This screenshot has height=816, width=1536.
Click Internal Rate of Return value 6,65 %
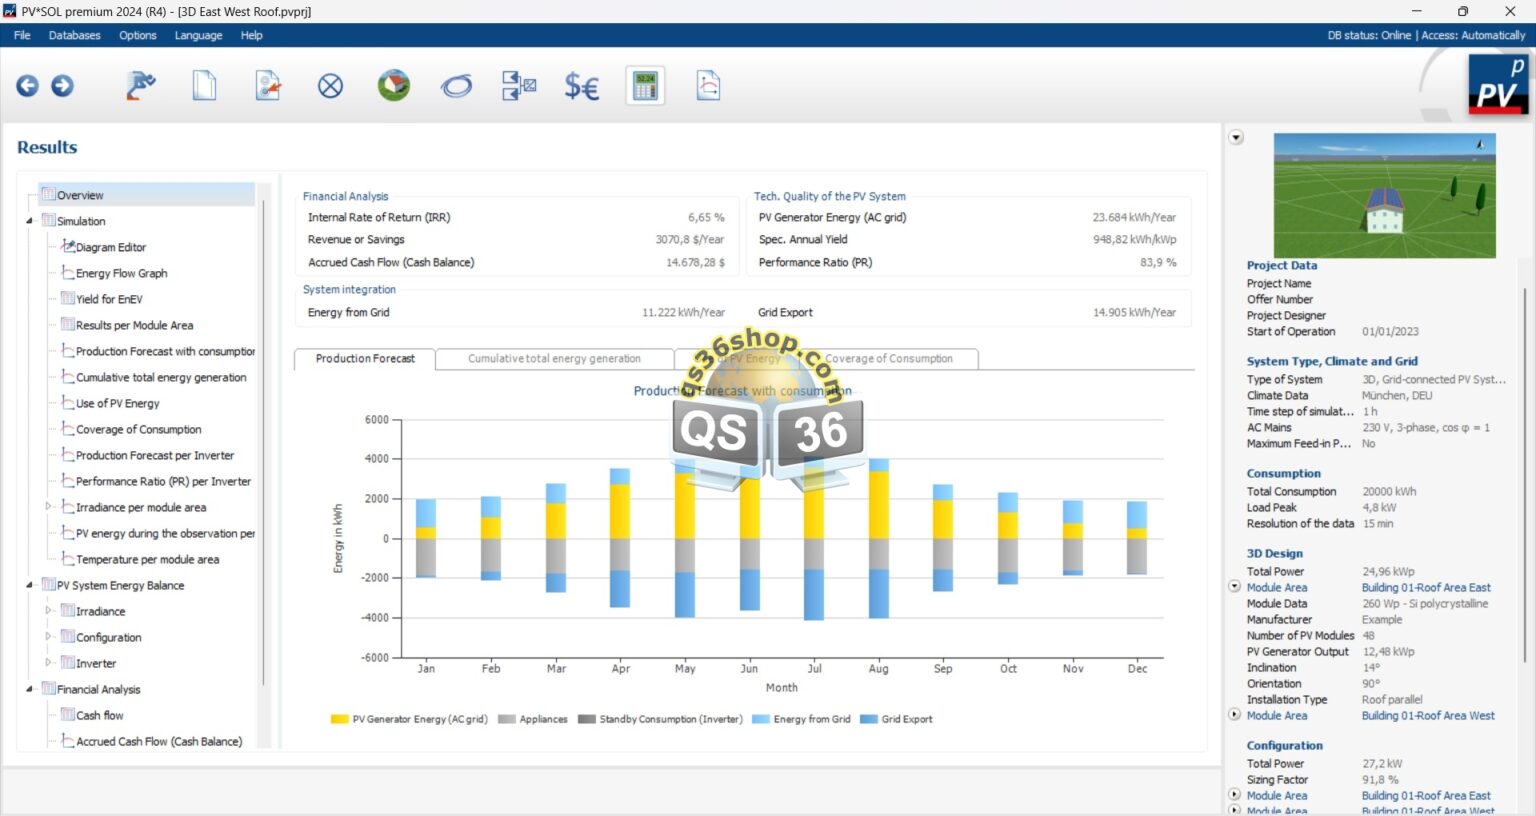706,217
